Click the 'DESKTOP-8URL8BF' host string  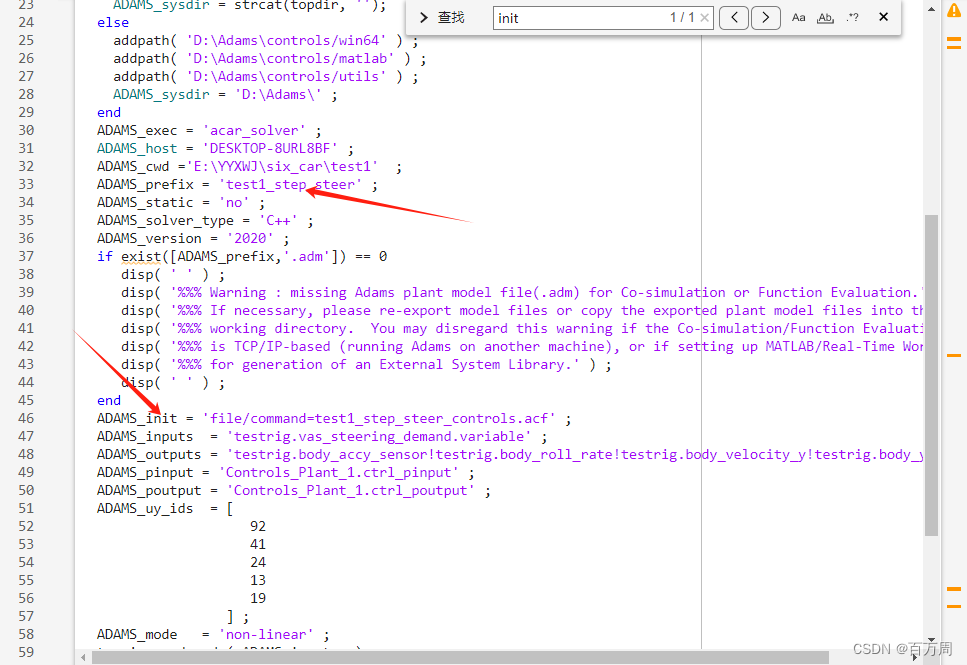tap(270, 149)
